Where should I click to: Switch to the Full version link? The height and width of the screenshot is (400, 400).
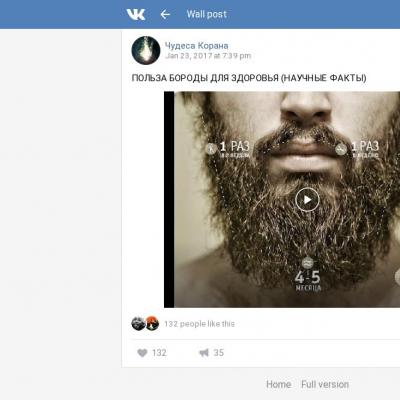[325, 384]
